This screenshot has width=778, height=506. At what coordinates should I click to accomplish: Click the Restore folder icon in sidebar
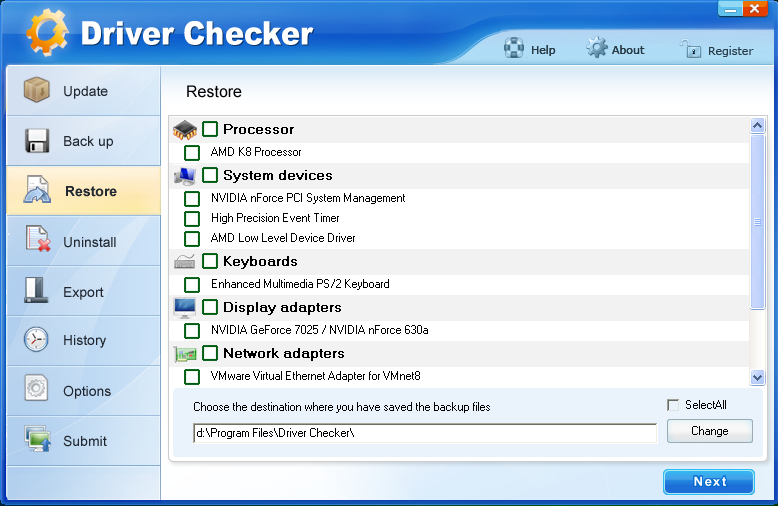pos(37,190)
